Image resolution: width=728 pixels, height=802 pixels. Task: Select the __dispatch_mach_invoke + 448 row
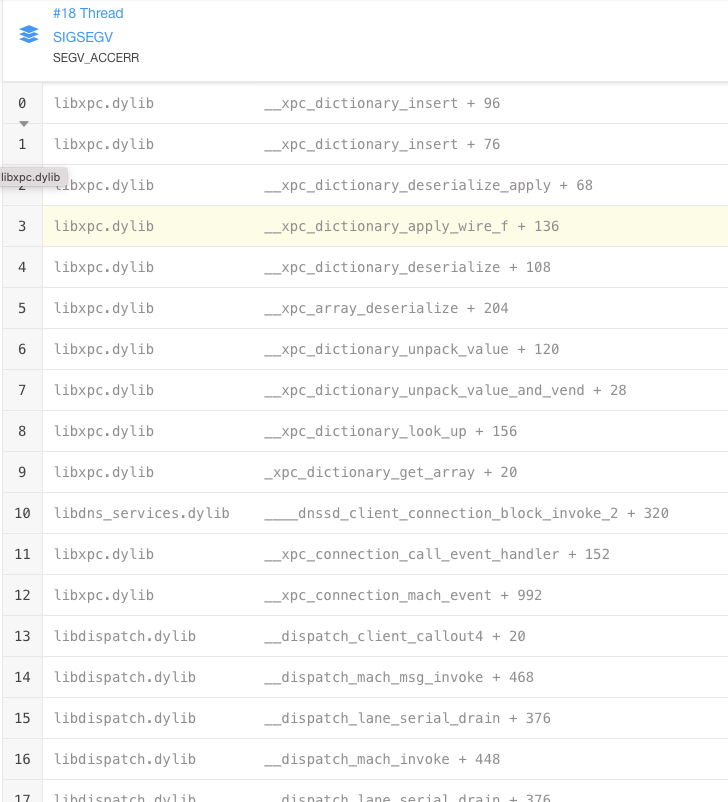(x=381, y=759)
